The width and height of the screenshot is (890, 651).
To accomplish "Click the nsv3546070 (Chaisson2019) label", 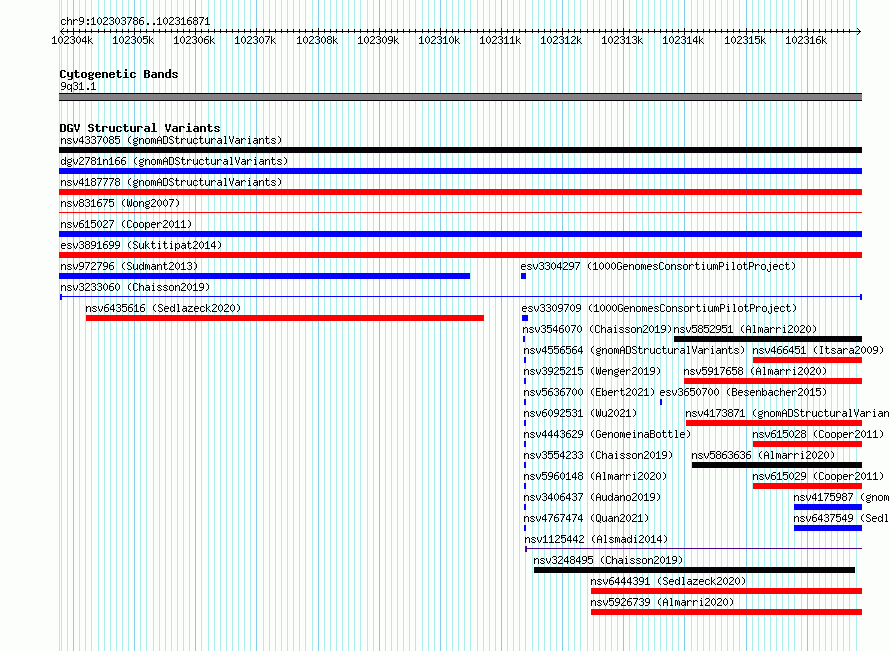I will pyautogui.click(x=597, y=329).
